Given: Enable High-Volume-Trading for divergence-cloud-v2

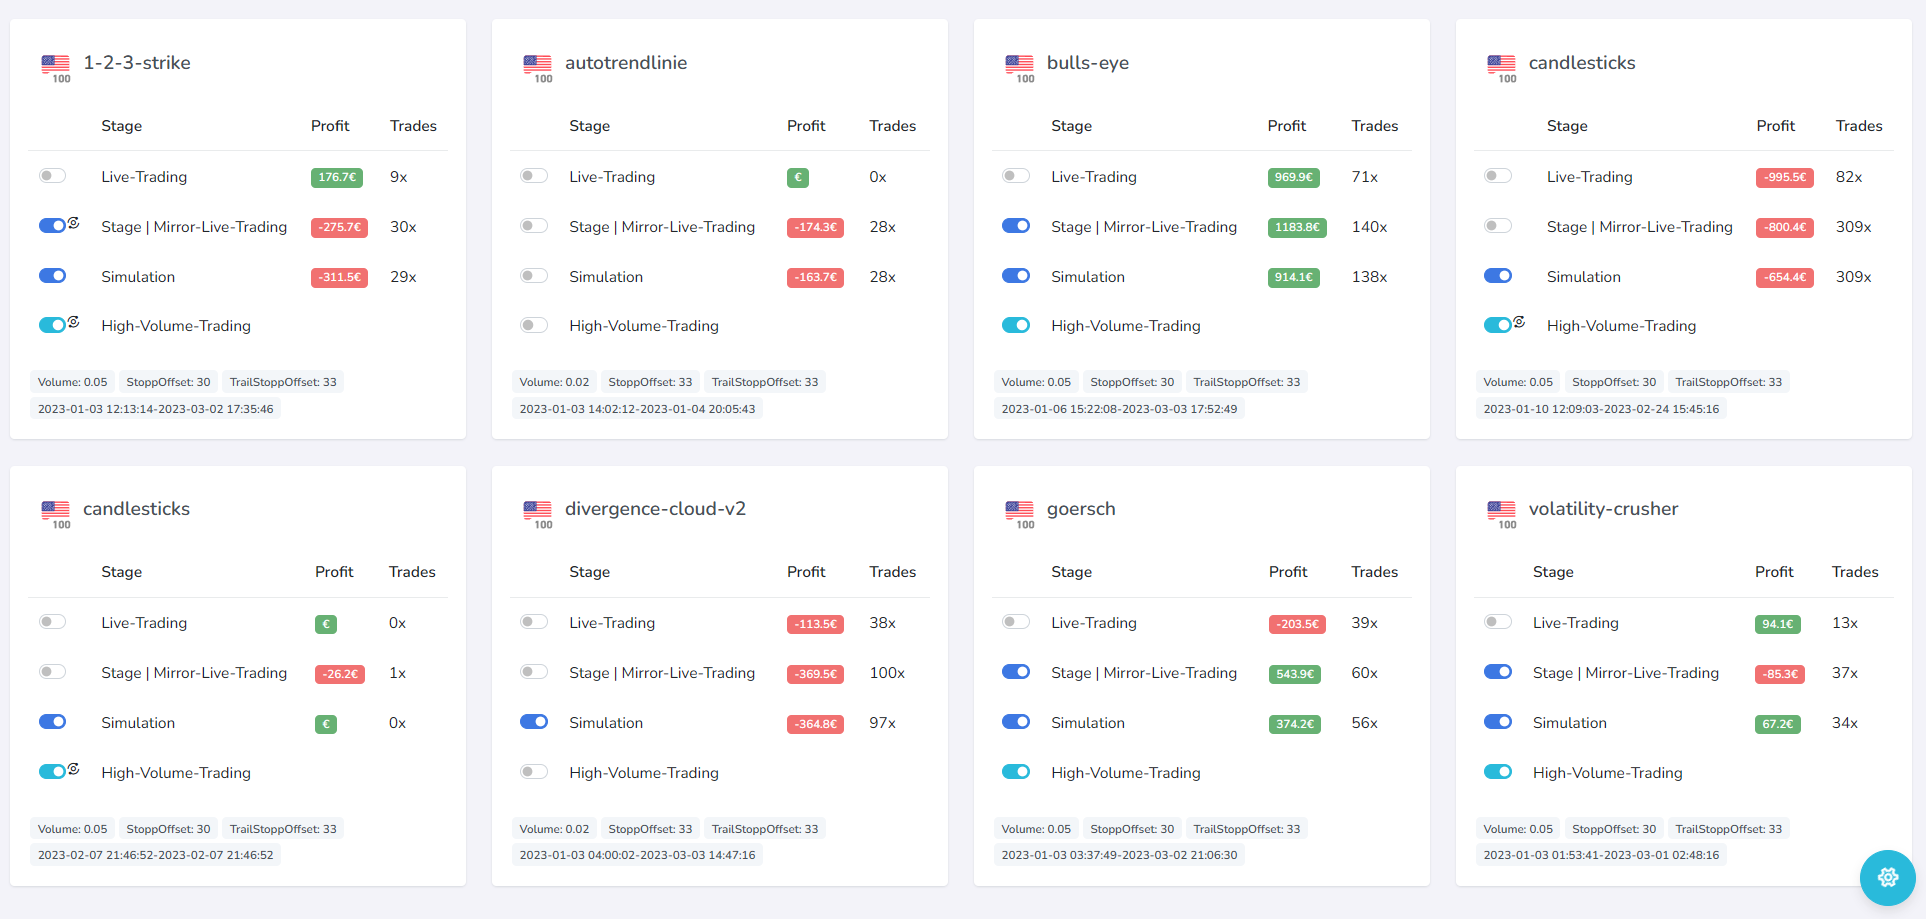Looking at the screenshot, I should point(534,772).
